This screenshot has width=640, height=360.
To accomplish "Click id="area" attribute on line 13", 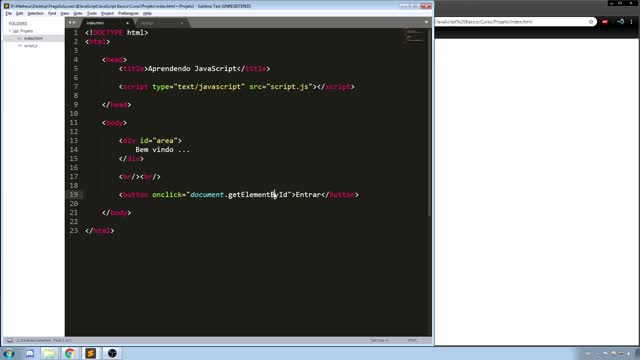I will pyautogui.click(x=158, y=140).
